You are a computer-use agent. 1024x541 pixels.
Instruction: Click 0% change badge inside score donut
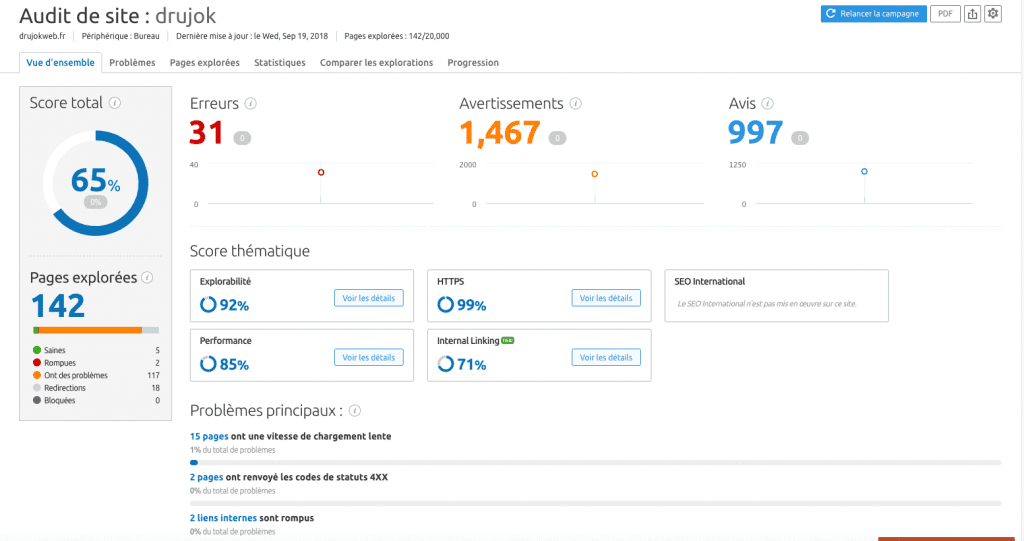pos(95,202)
